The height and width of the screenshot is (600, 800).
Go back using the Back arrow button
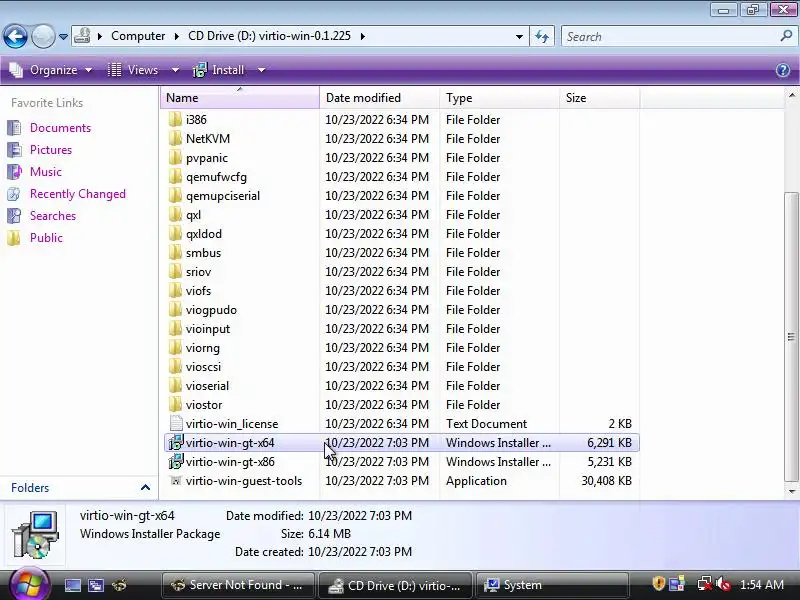[x=15, y=36]
